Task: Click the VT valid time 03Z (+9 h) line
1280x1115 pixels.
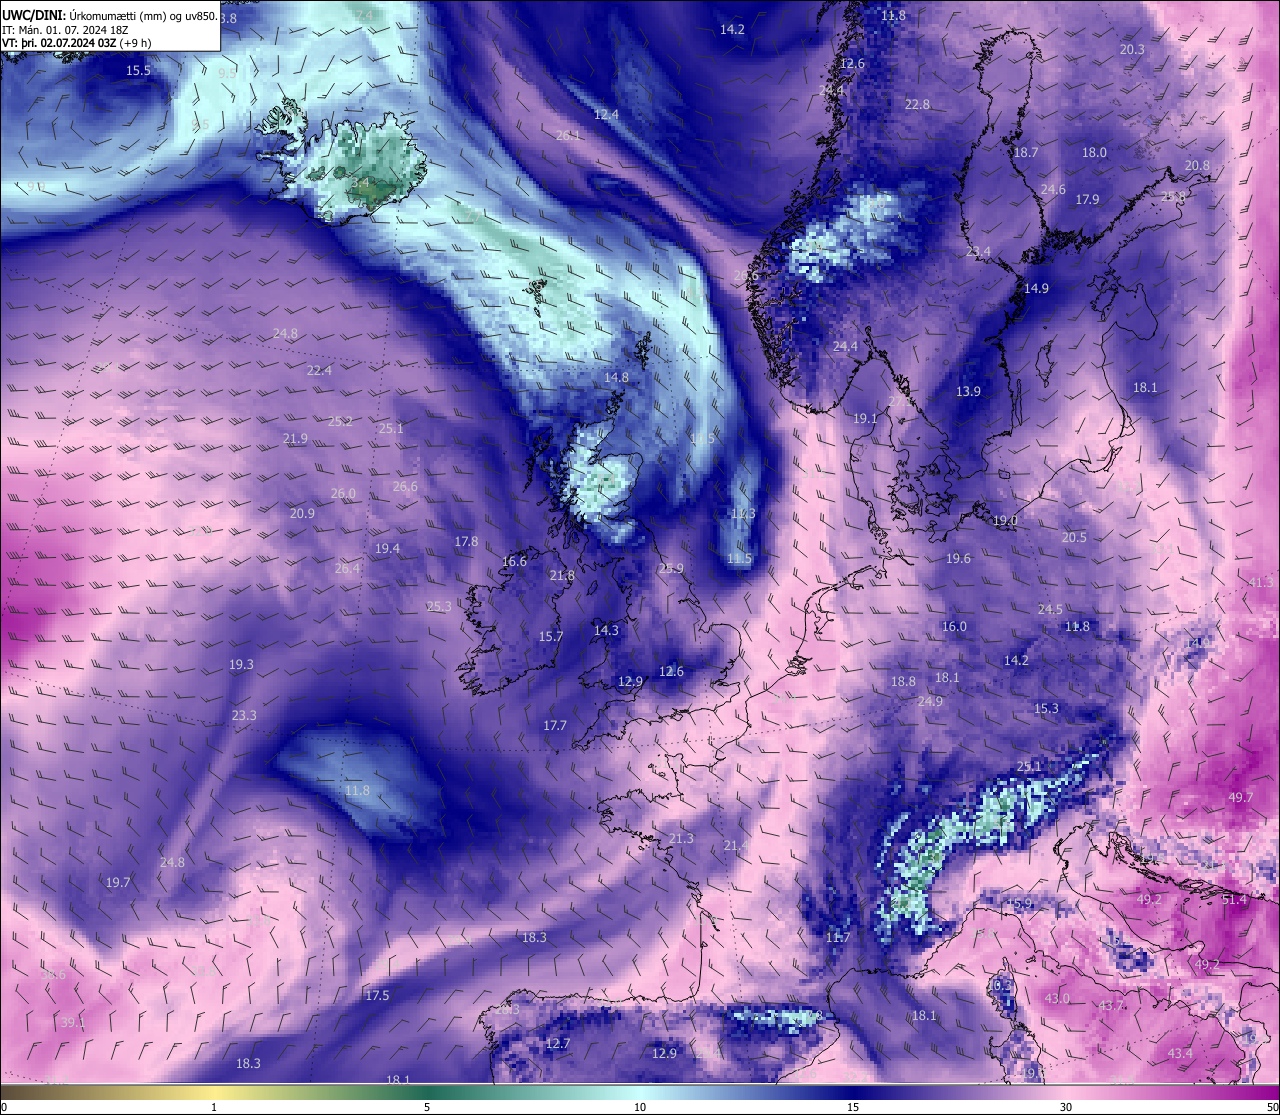Action: [x=76, y=43]
